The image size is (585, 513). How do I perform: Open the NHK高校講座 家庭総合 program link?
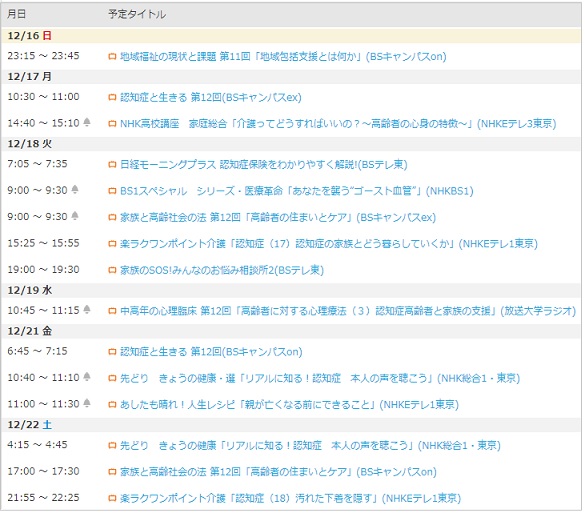tap(338, 124)
